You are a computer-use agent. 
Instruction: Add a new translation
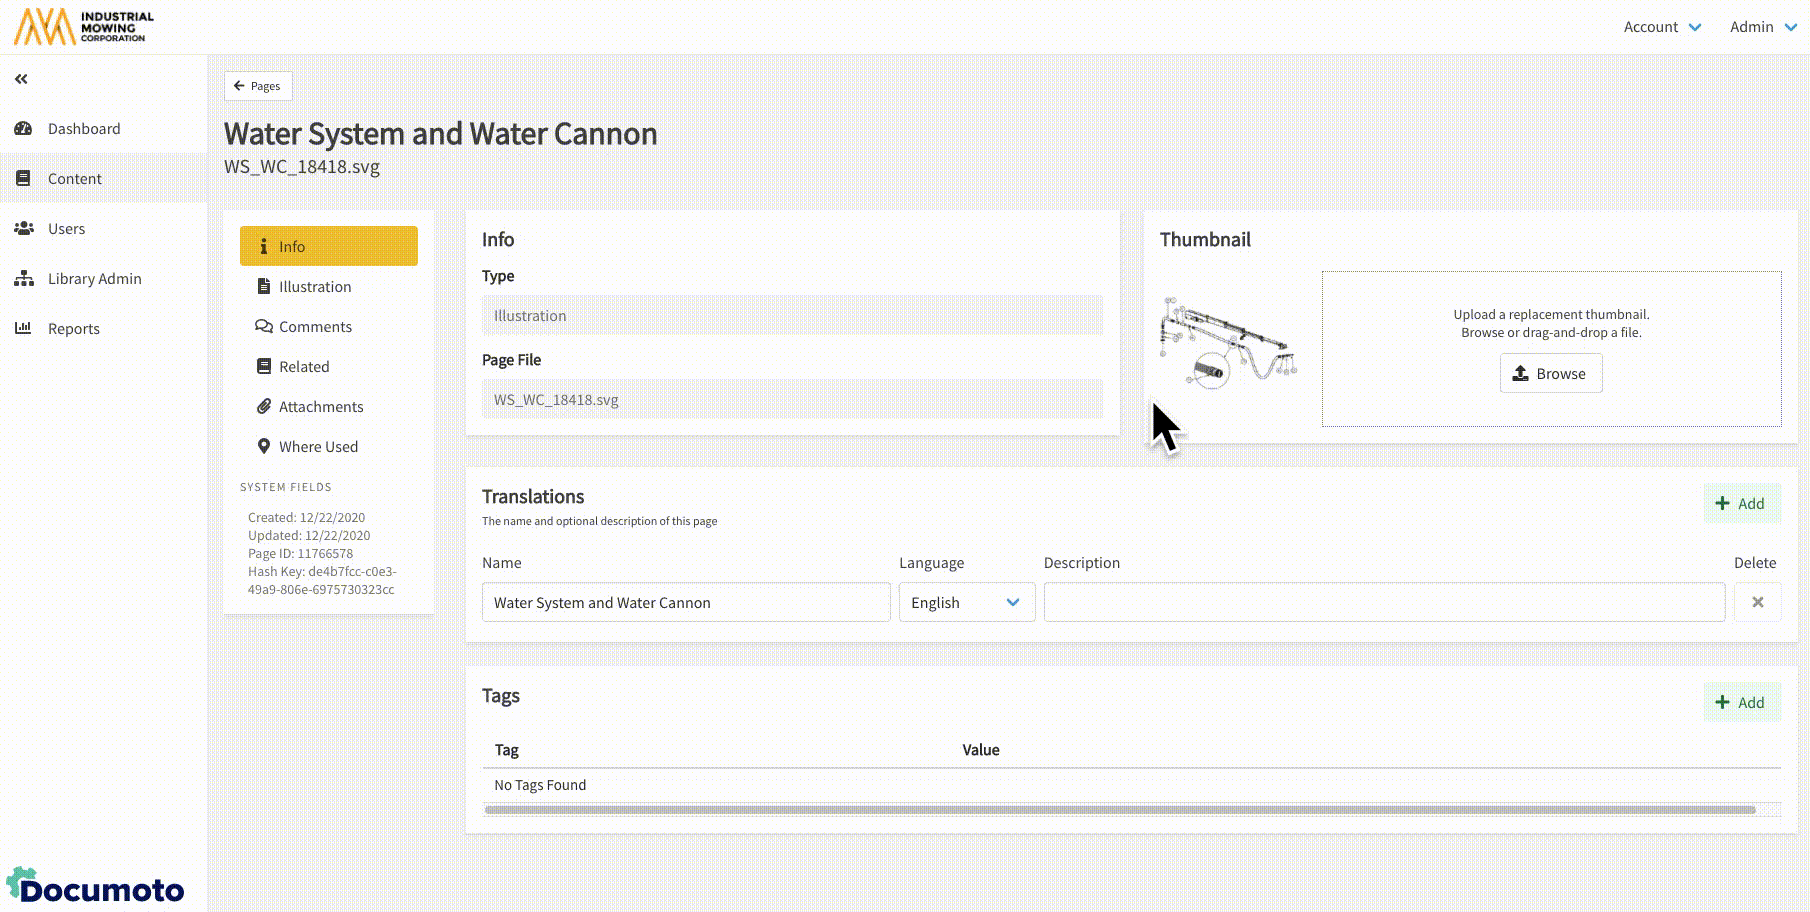[1741, 504]
